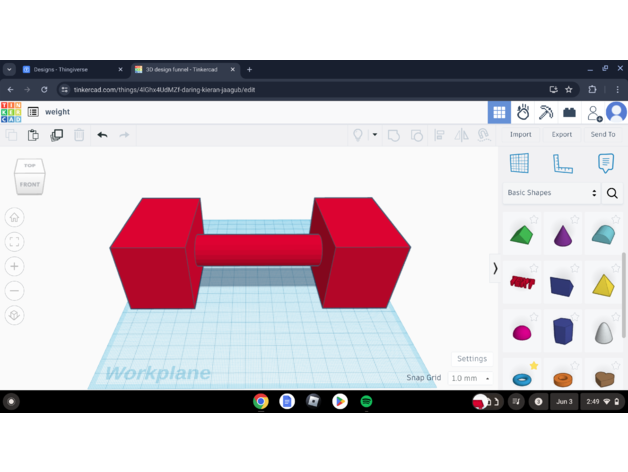Image resolution: width=628 pixels, height=472 pixels.
Task: Click Fit all in view icon
Action: [x=14, y=241]
